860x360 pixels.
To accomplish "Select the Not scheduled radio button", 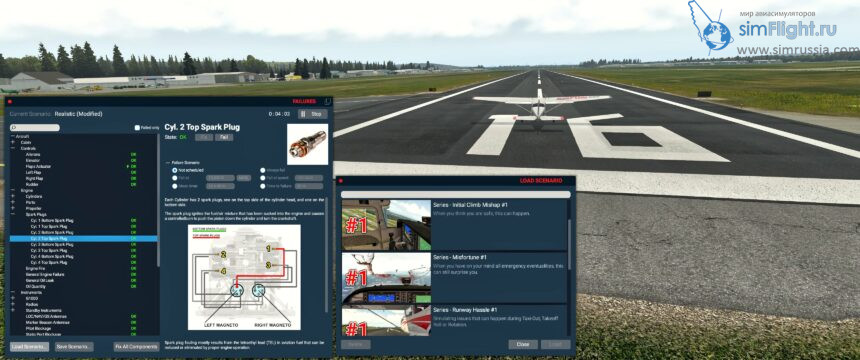I will click(x=174, y=170).
